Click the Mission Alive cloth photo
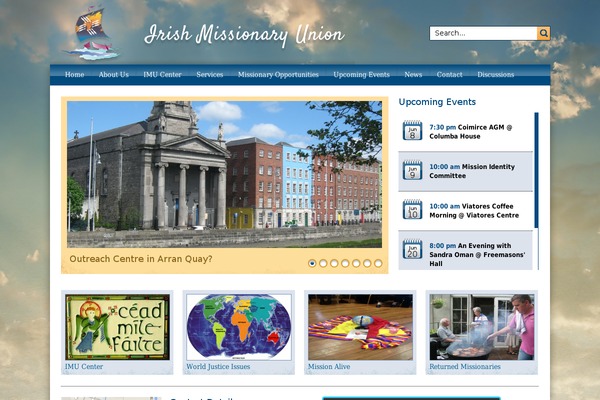The width and height of the screenshot is (600, 400). point(360,327)
